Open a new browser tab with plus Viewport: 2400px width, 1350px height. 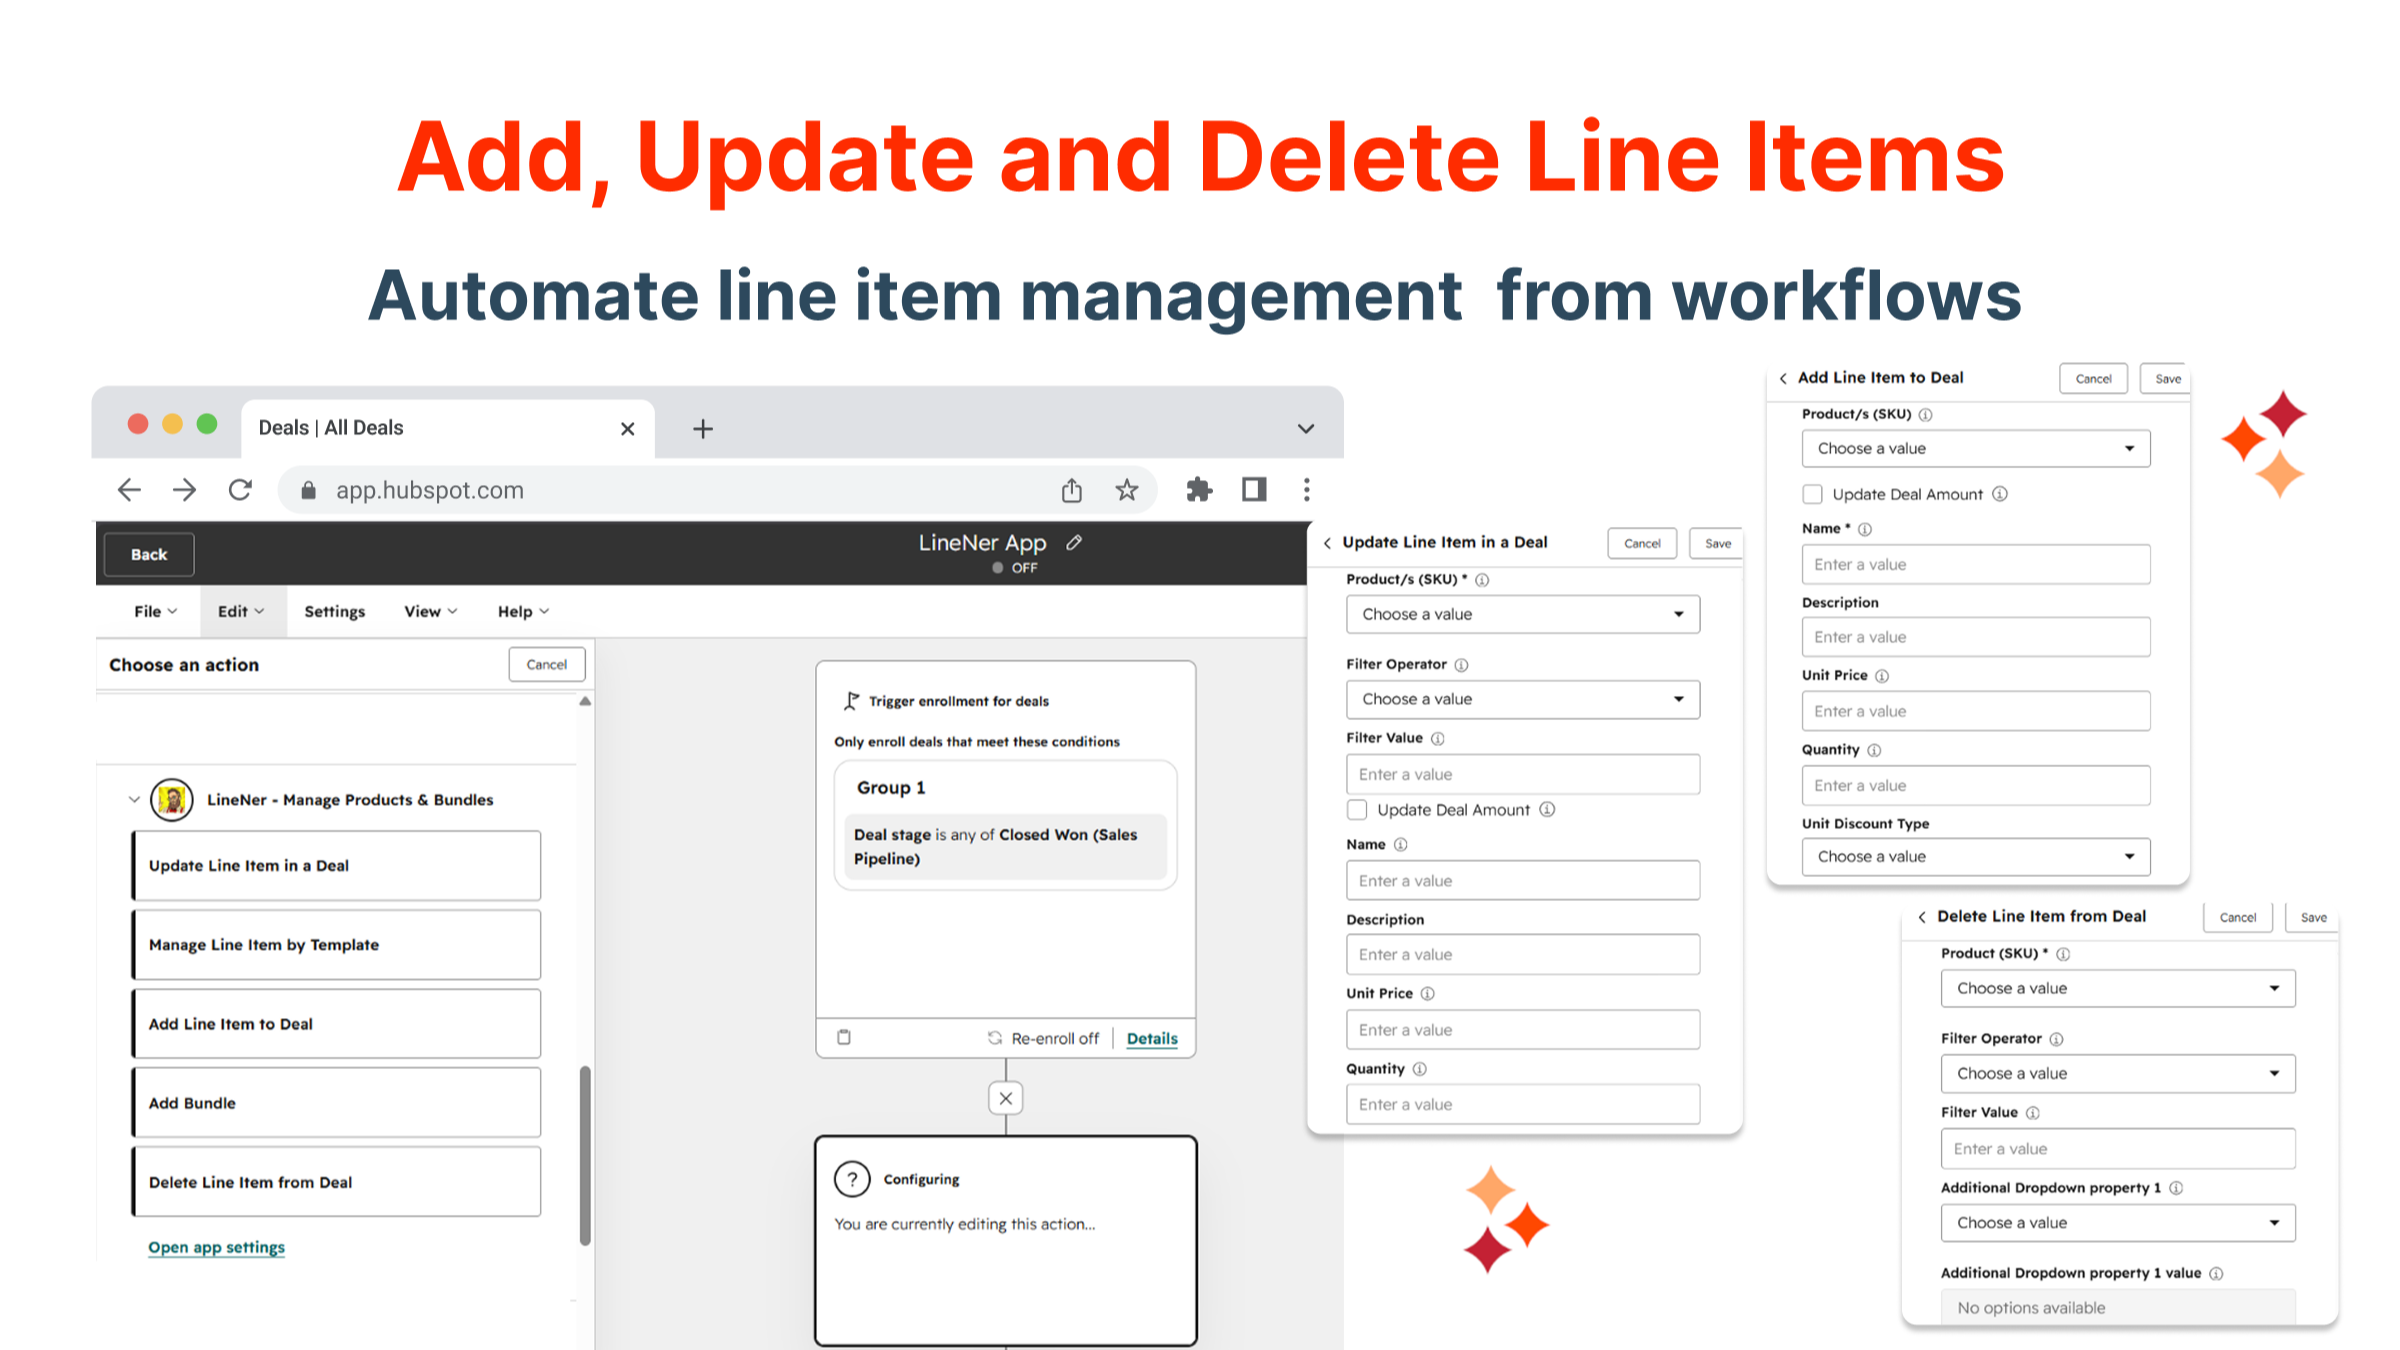click(x=703, y=429)
